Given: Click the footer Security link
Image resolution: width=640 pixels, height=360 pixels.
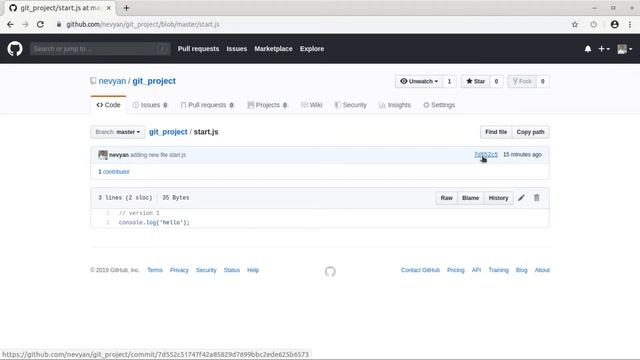Looking at the screenshot, I should [x=206, y=270].
